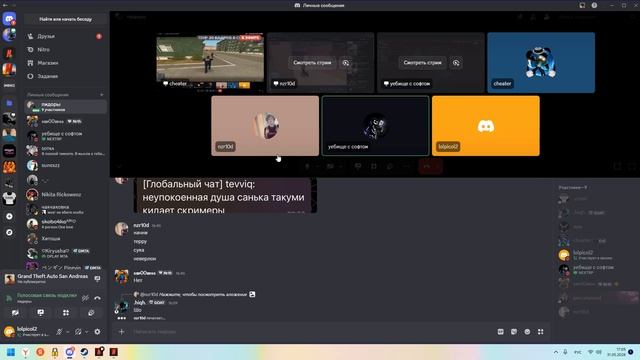Toggle the camera button in voice panel
The height and width of the screenshot is (360, 640).
click(15, 313)
